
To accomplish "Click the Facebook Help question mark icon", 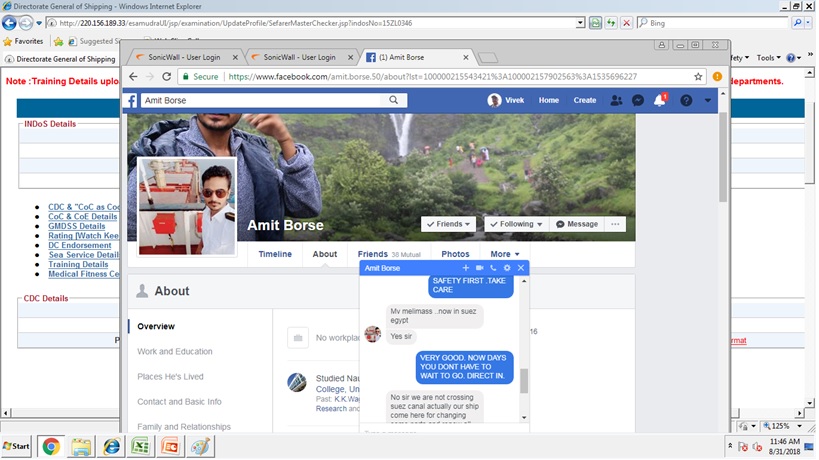I will click(x=686, y=101).
